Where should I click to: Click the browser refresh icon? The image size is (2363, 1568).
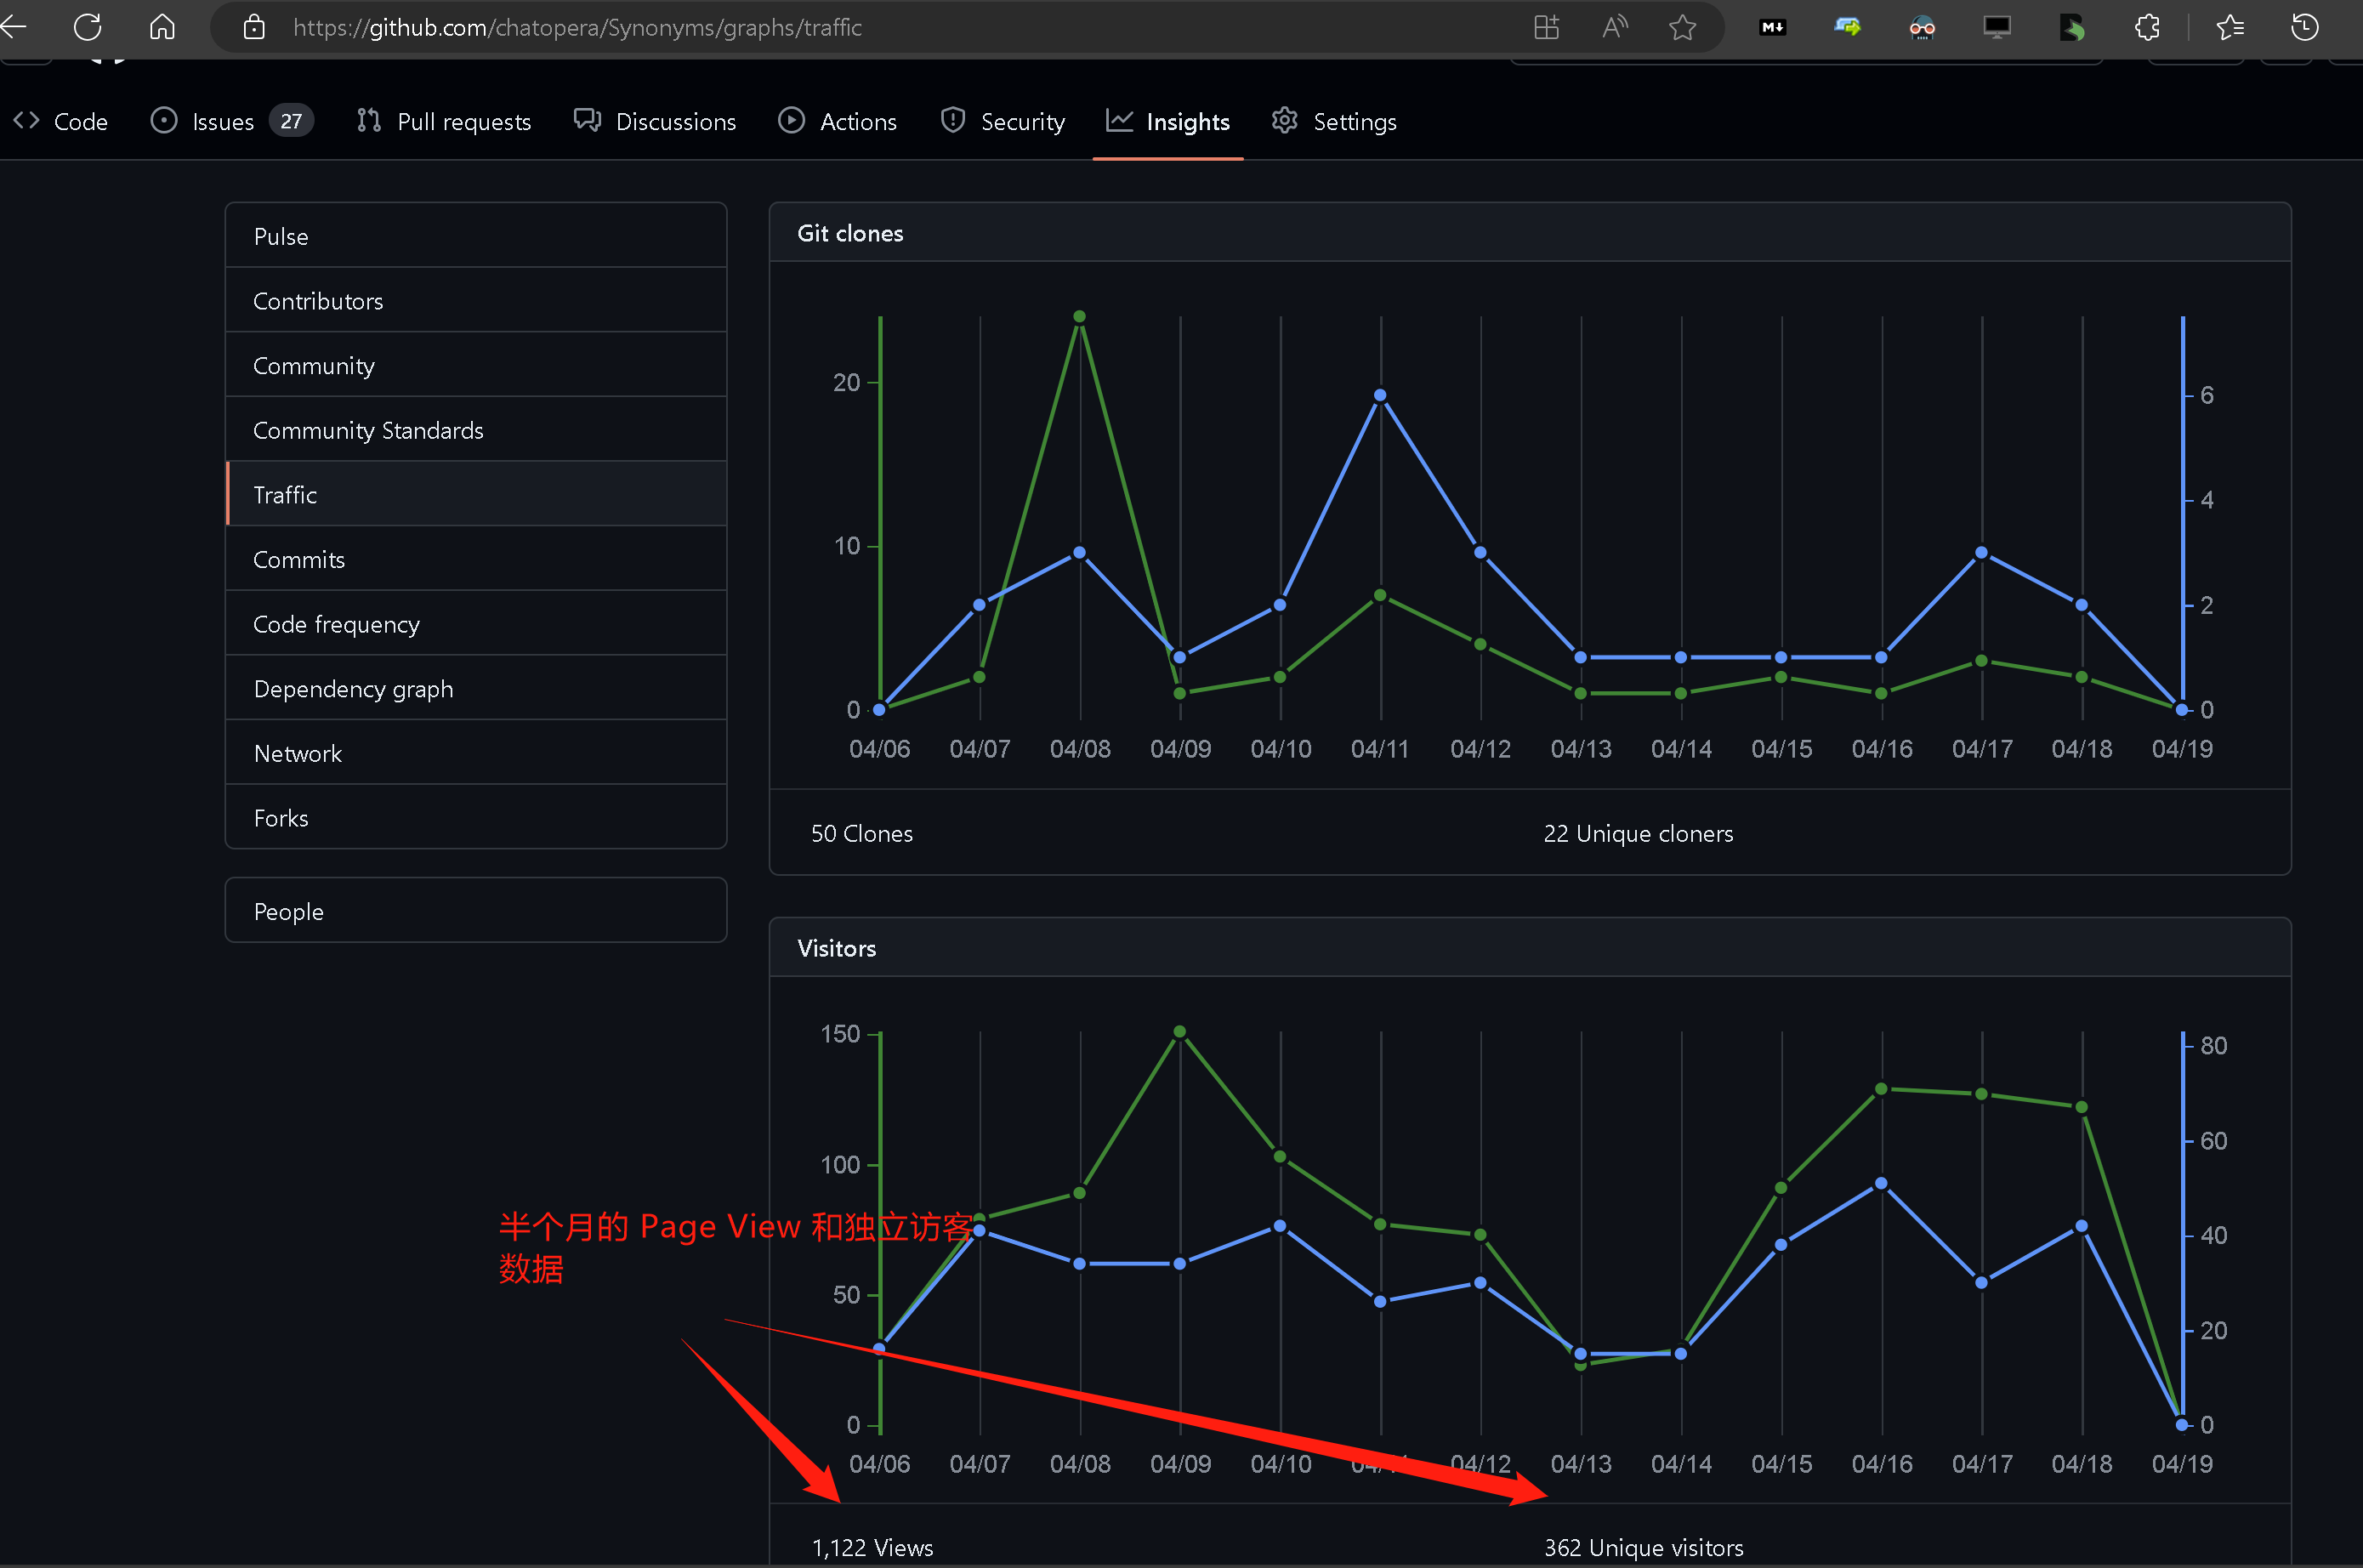[x=88, y=27]
